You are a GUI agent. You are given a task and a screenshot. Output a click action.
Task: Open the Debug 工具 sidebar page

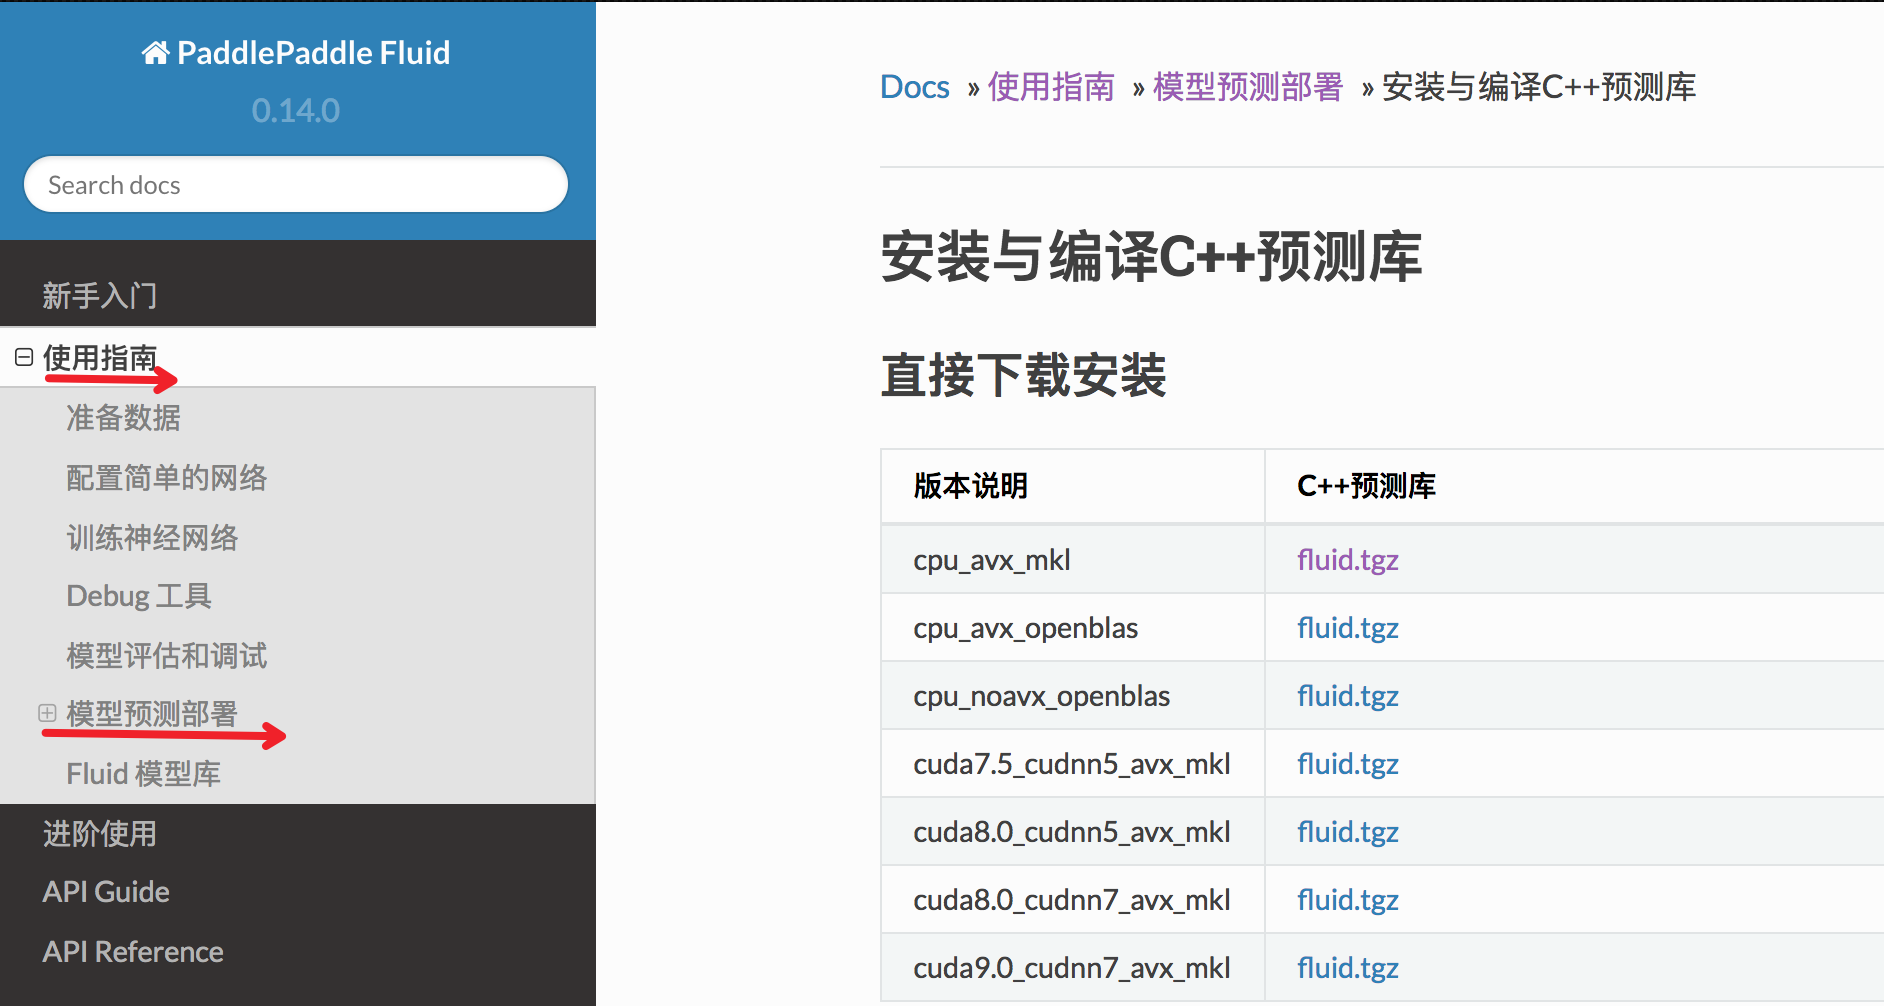click(139, 596)
